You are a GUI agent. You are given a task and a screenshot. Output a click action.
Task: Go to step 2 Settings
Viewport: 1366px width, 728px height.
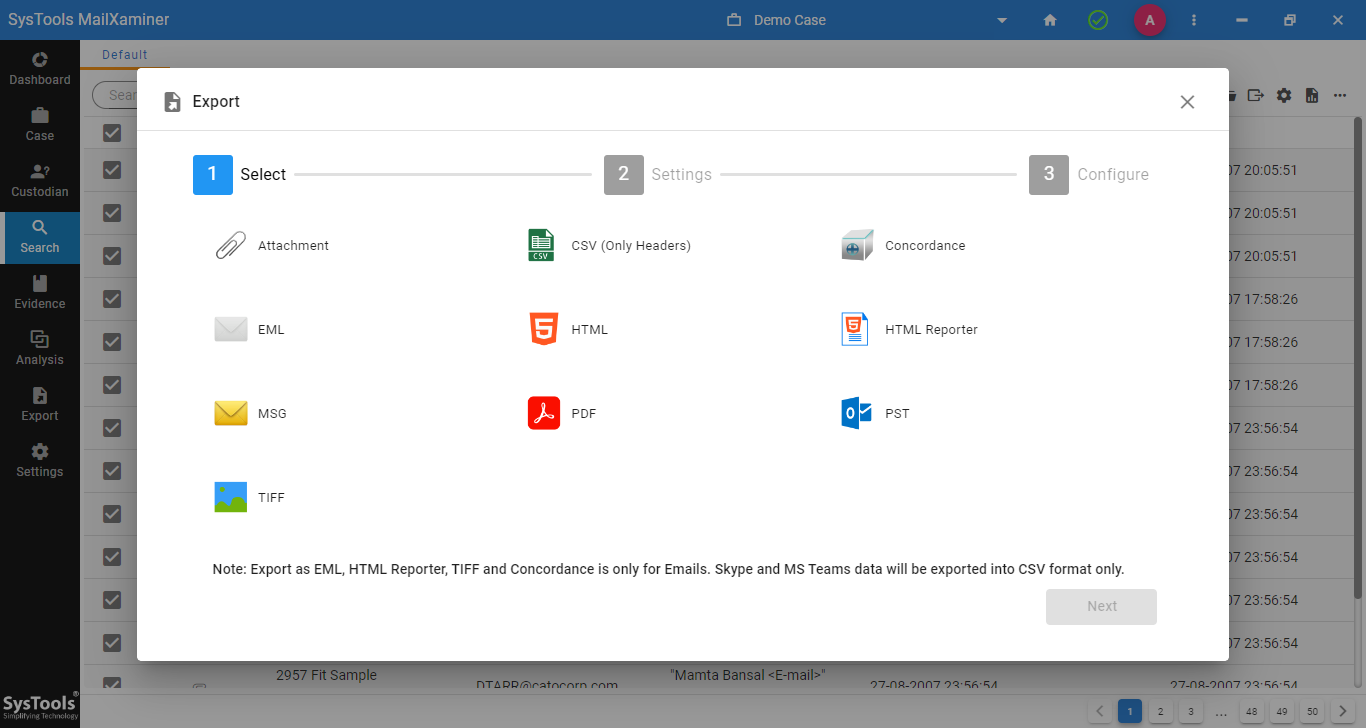[x=658, y=175]
